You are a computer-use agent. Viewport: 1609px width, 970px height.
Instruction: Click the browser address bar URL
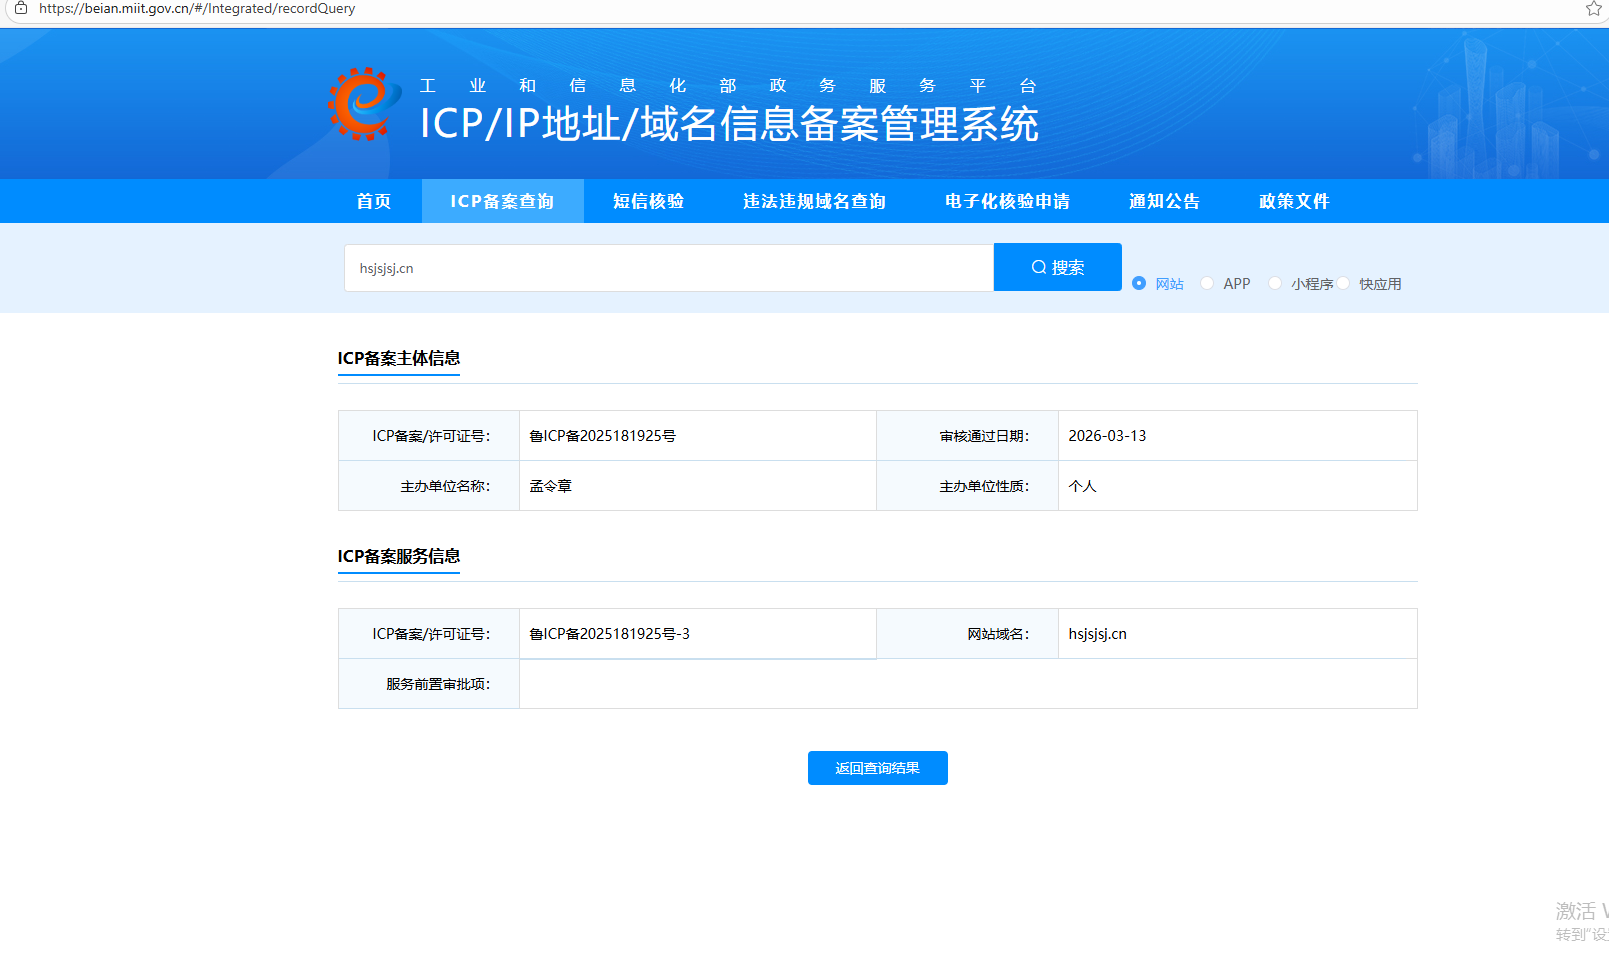(197, 8)
